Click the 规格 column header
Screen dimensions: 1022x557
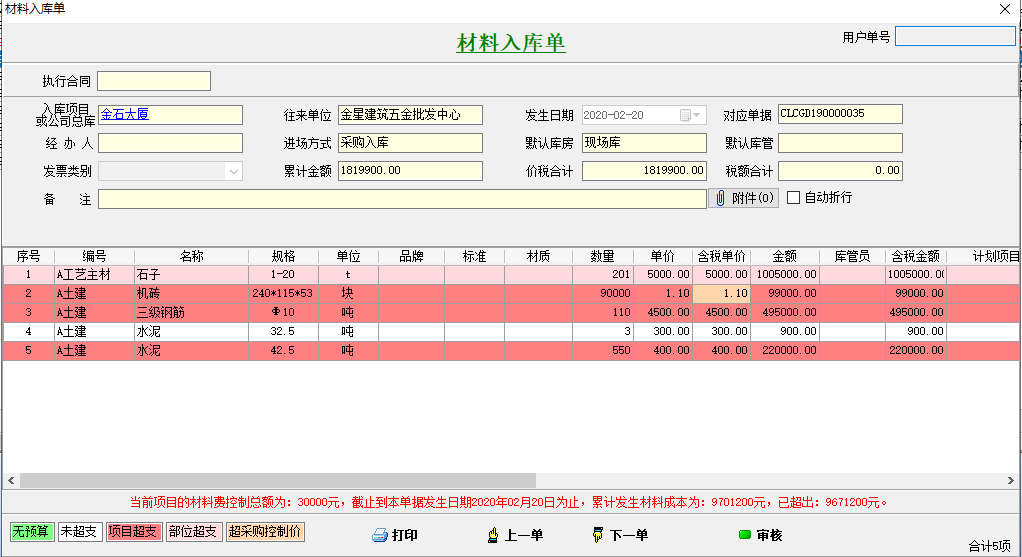click(284, 257)
